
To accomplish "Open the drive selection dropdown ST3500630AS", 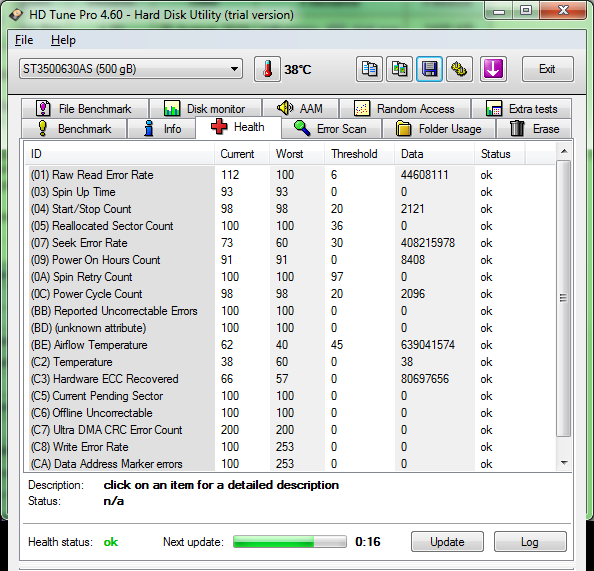I will 131,69.
